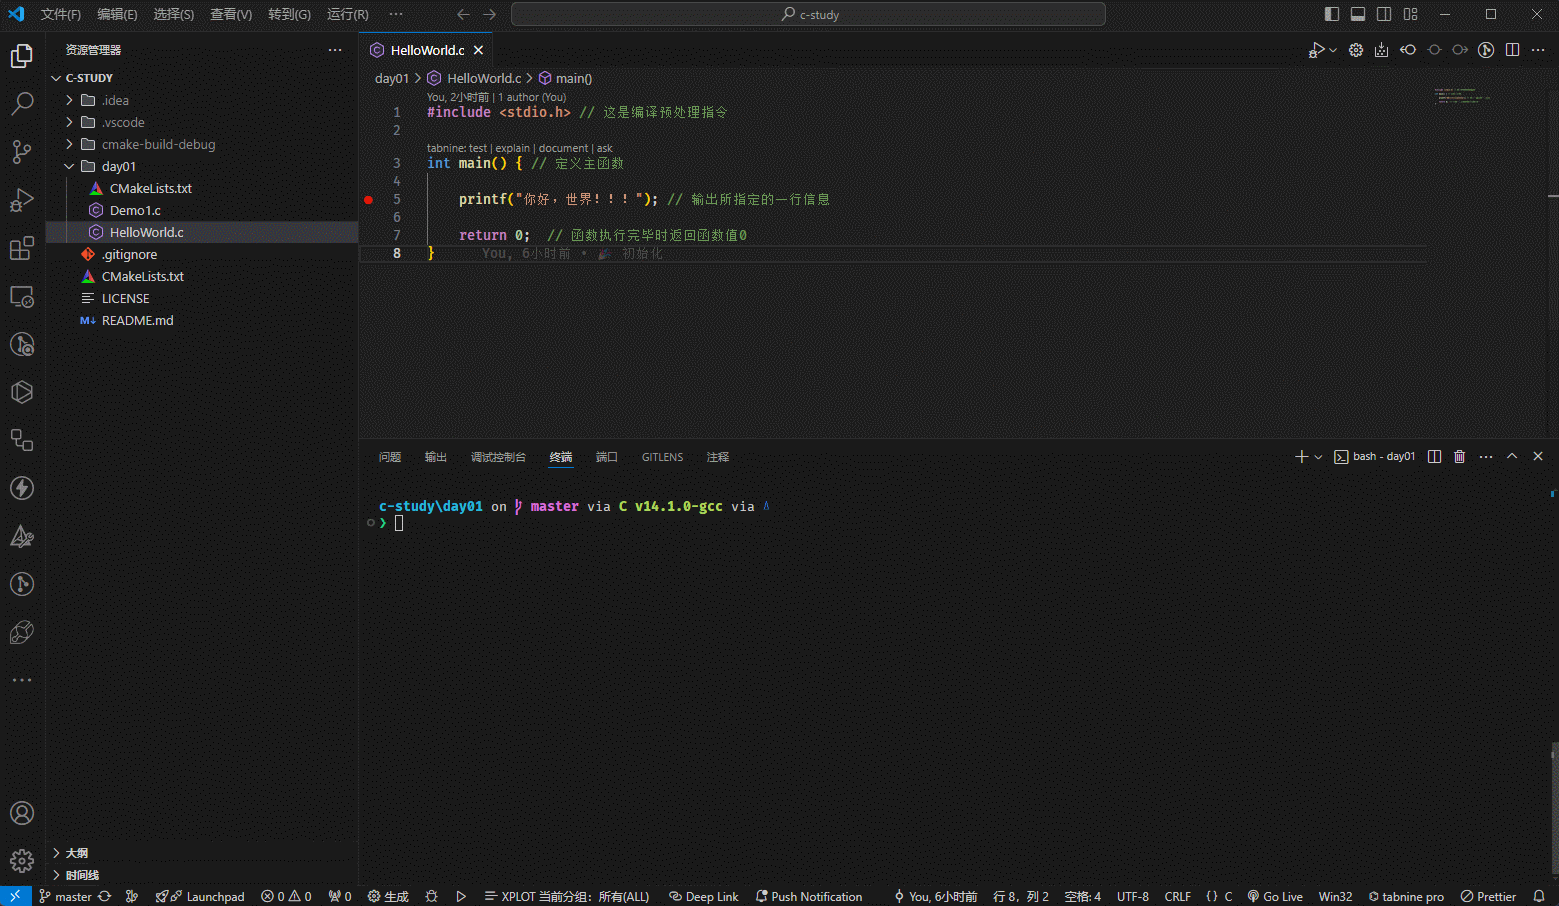Image resolution: width=1559 pixels, height=906 pixels.
Task: Open the Extensions view
Action: point(22,248)
